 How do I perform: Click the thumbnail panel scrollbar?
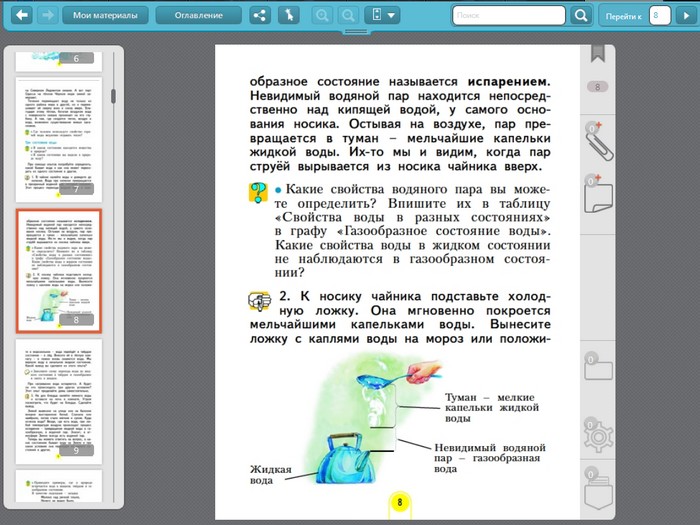click(113, 97)
